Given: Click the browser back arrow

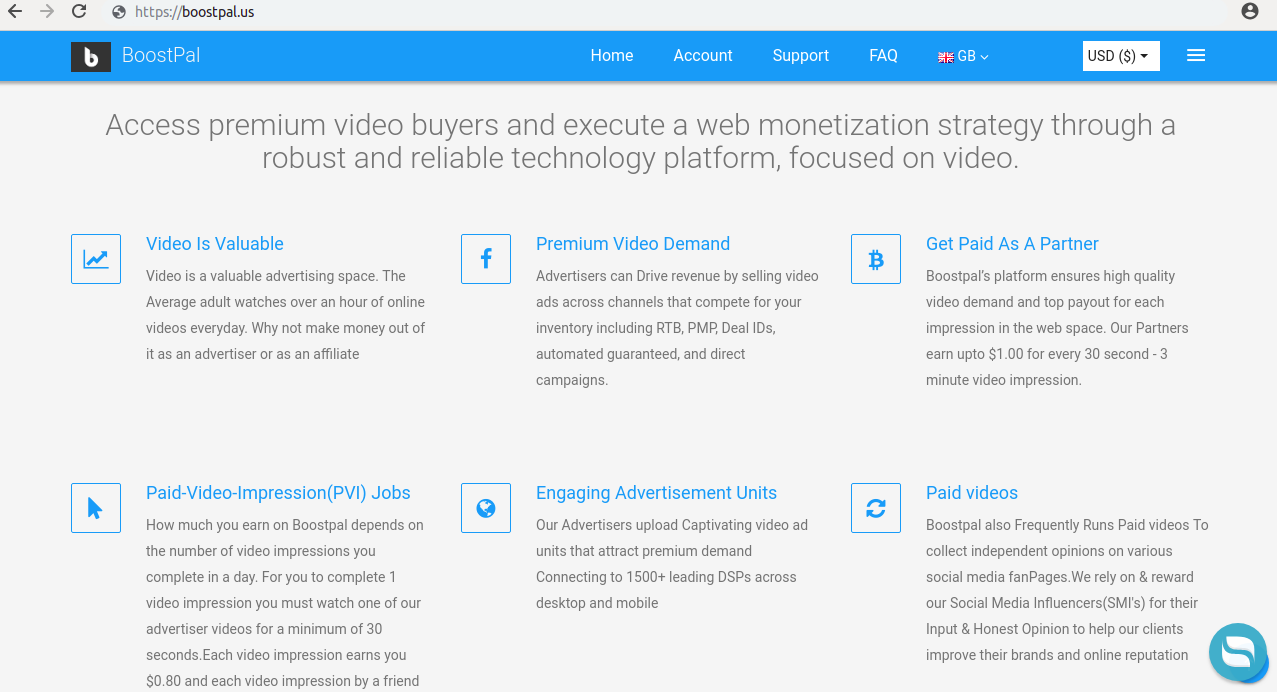Looking at the screenshot, I should pos(15,12).
